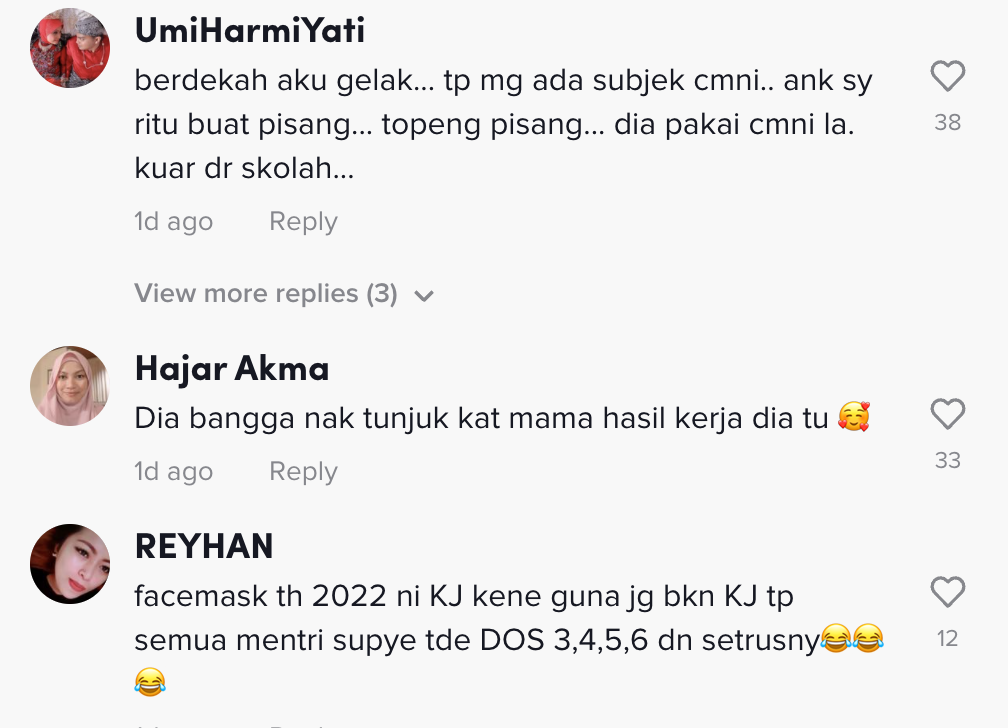Reply to UmiHarmiYati's comment
Image resolution: width=1008 pixels, height=728 pixels.
[x=303, y=221]
